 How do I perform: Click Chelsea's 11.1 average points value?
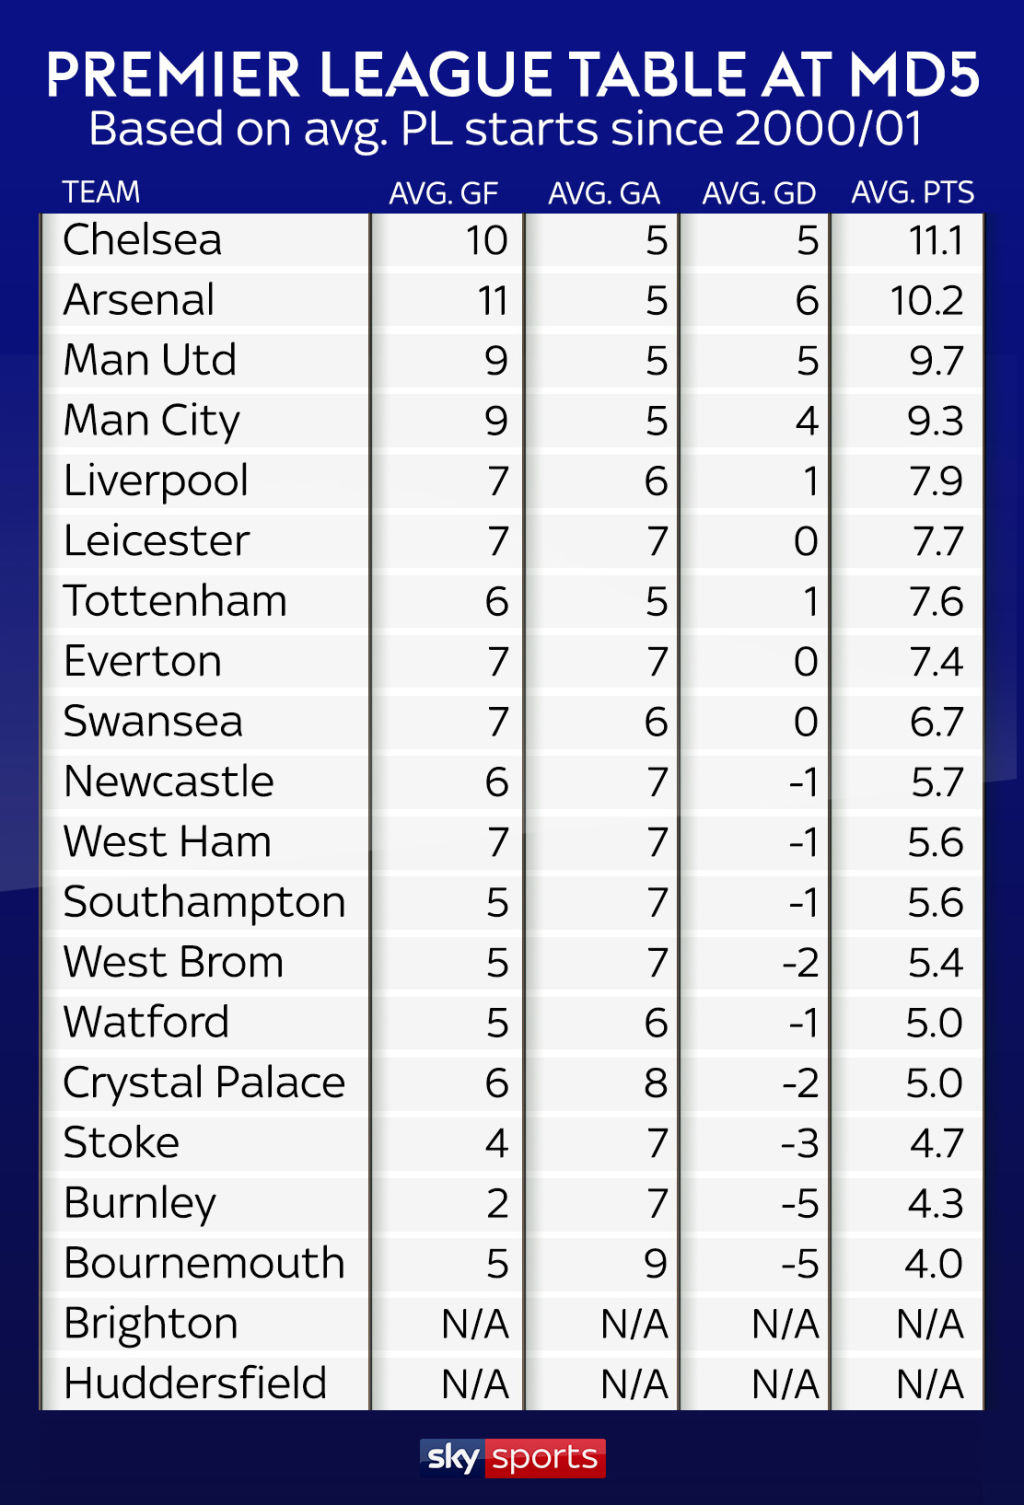pyautogui.click(x=936, y=241)
